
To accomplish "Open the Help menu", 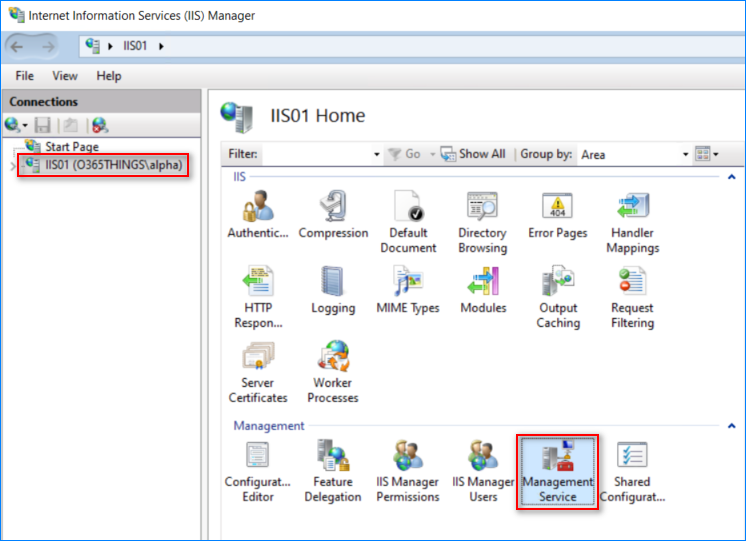I will click(x=109, y=76).
